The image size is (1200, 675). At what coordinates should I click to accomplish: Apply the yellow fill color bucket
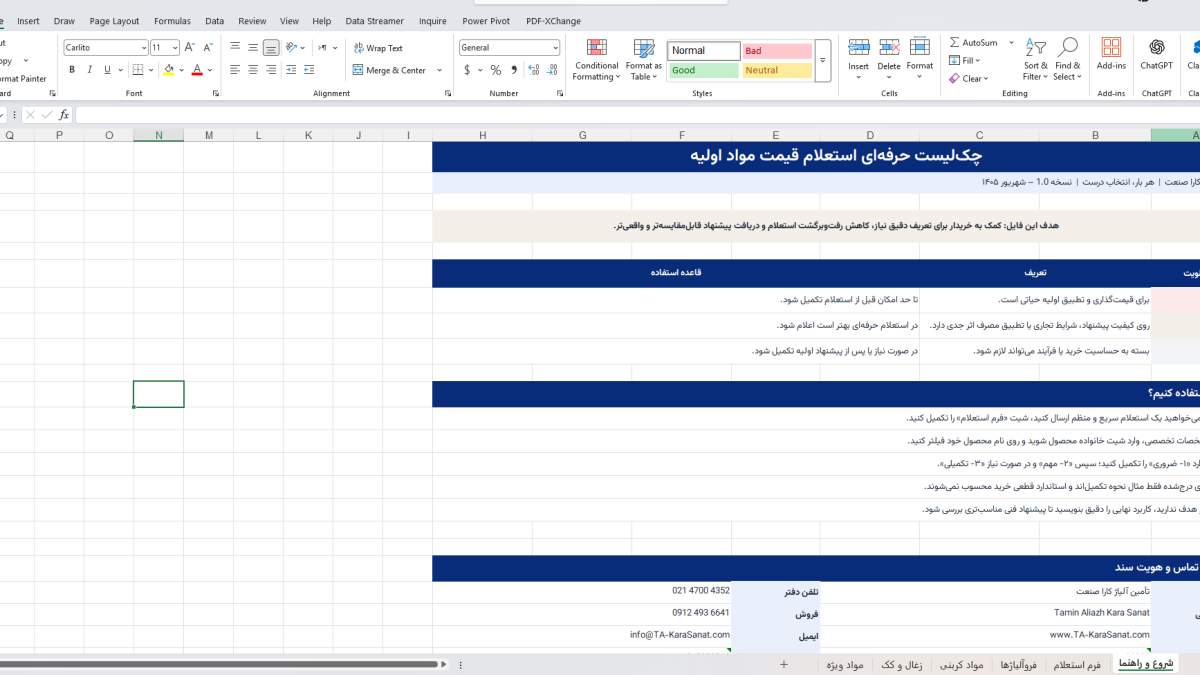tap(168, 70)
